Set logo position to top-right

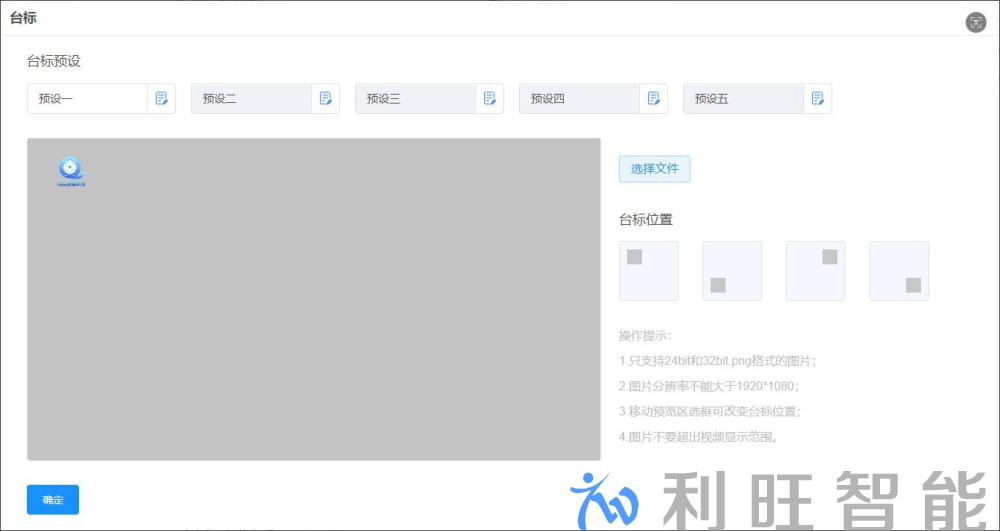pyautogui.click(x=816, y=271)
